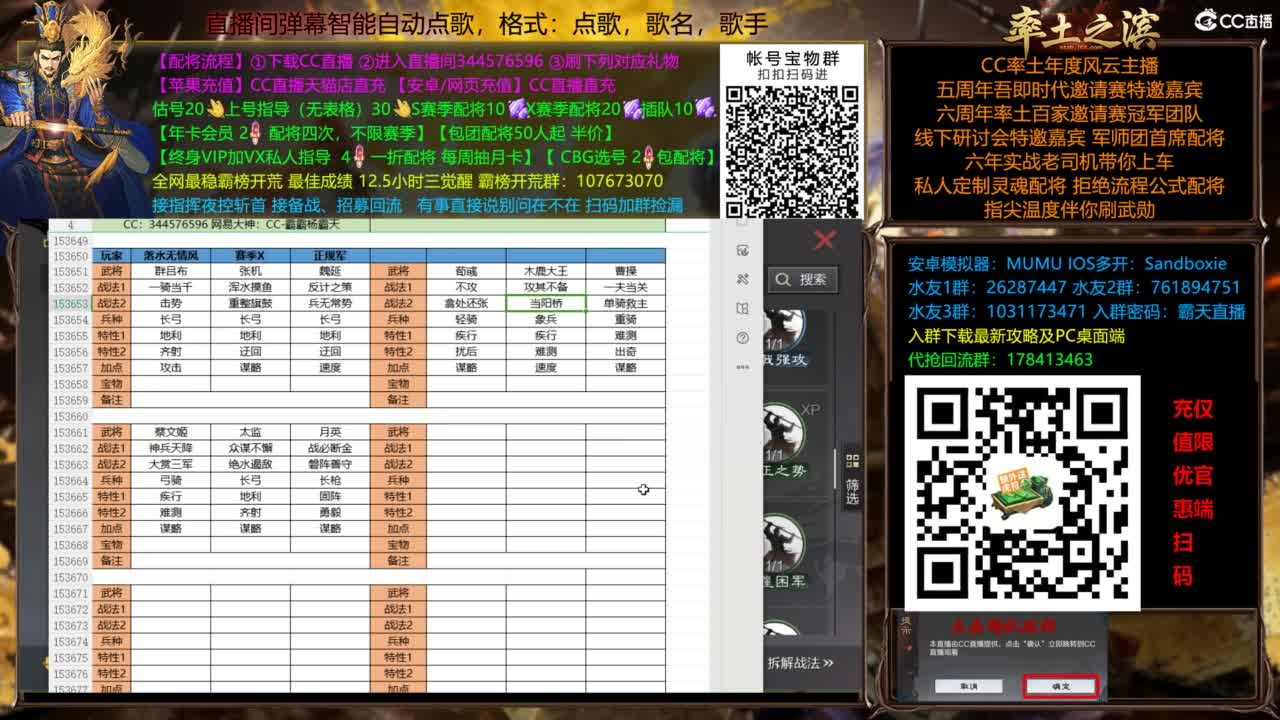The width and height of the screenshot is (1280, 720).
Task: Click inside the 搜索 search input field
Action: 815,280
